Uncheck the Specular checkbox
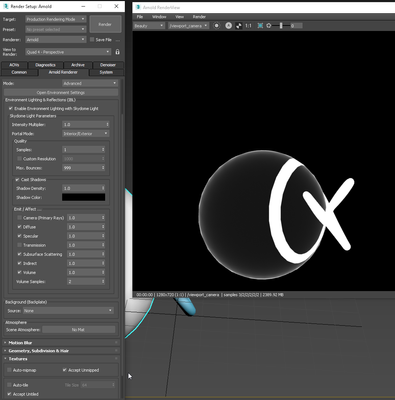This screenshot has width=395, height=400. click(19, 236)
